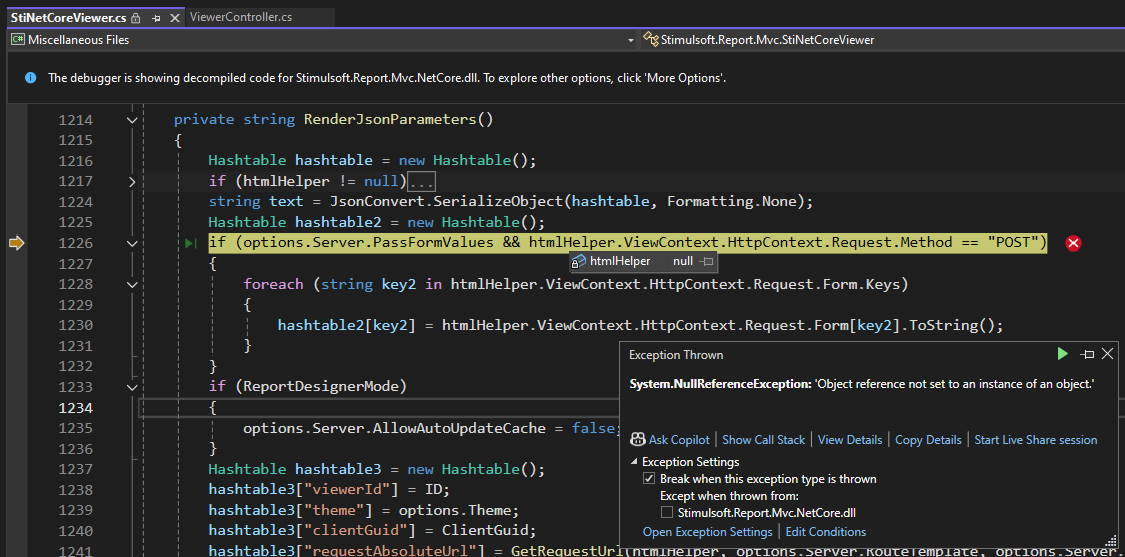Expand the collapsed if block at line 1217

point(131,182)
